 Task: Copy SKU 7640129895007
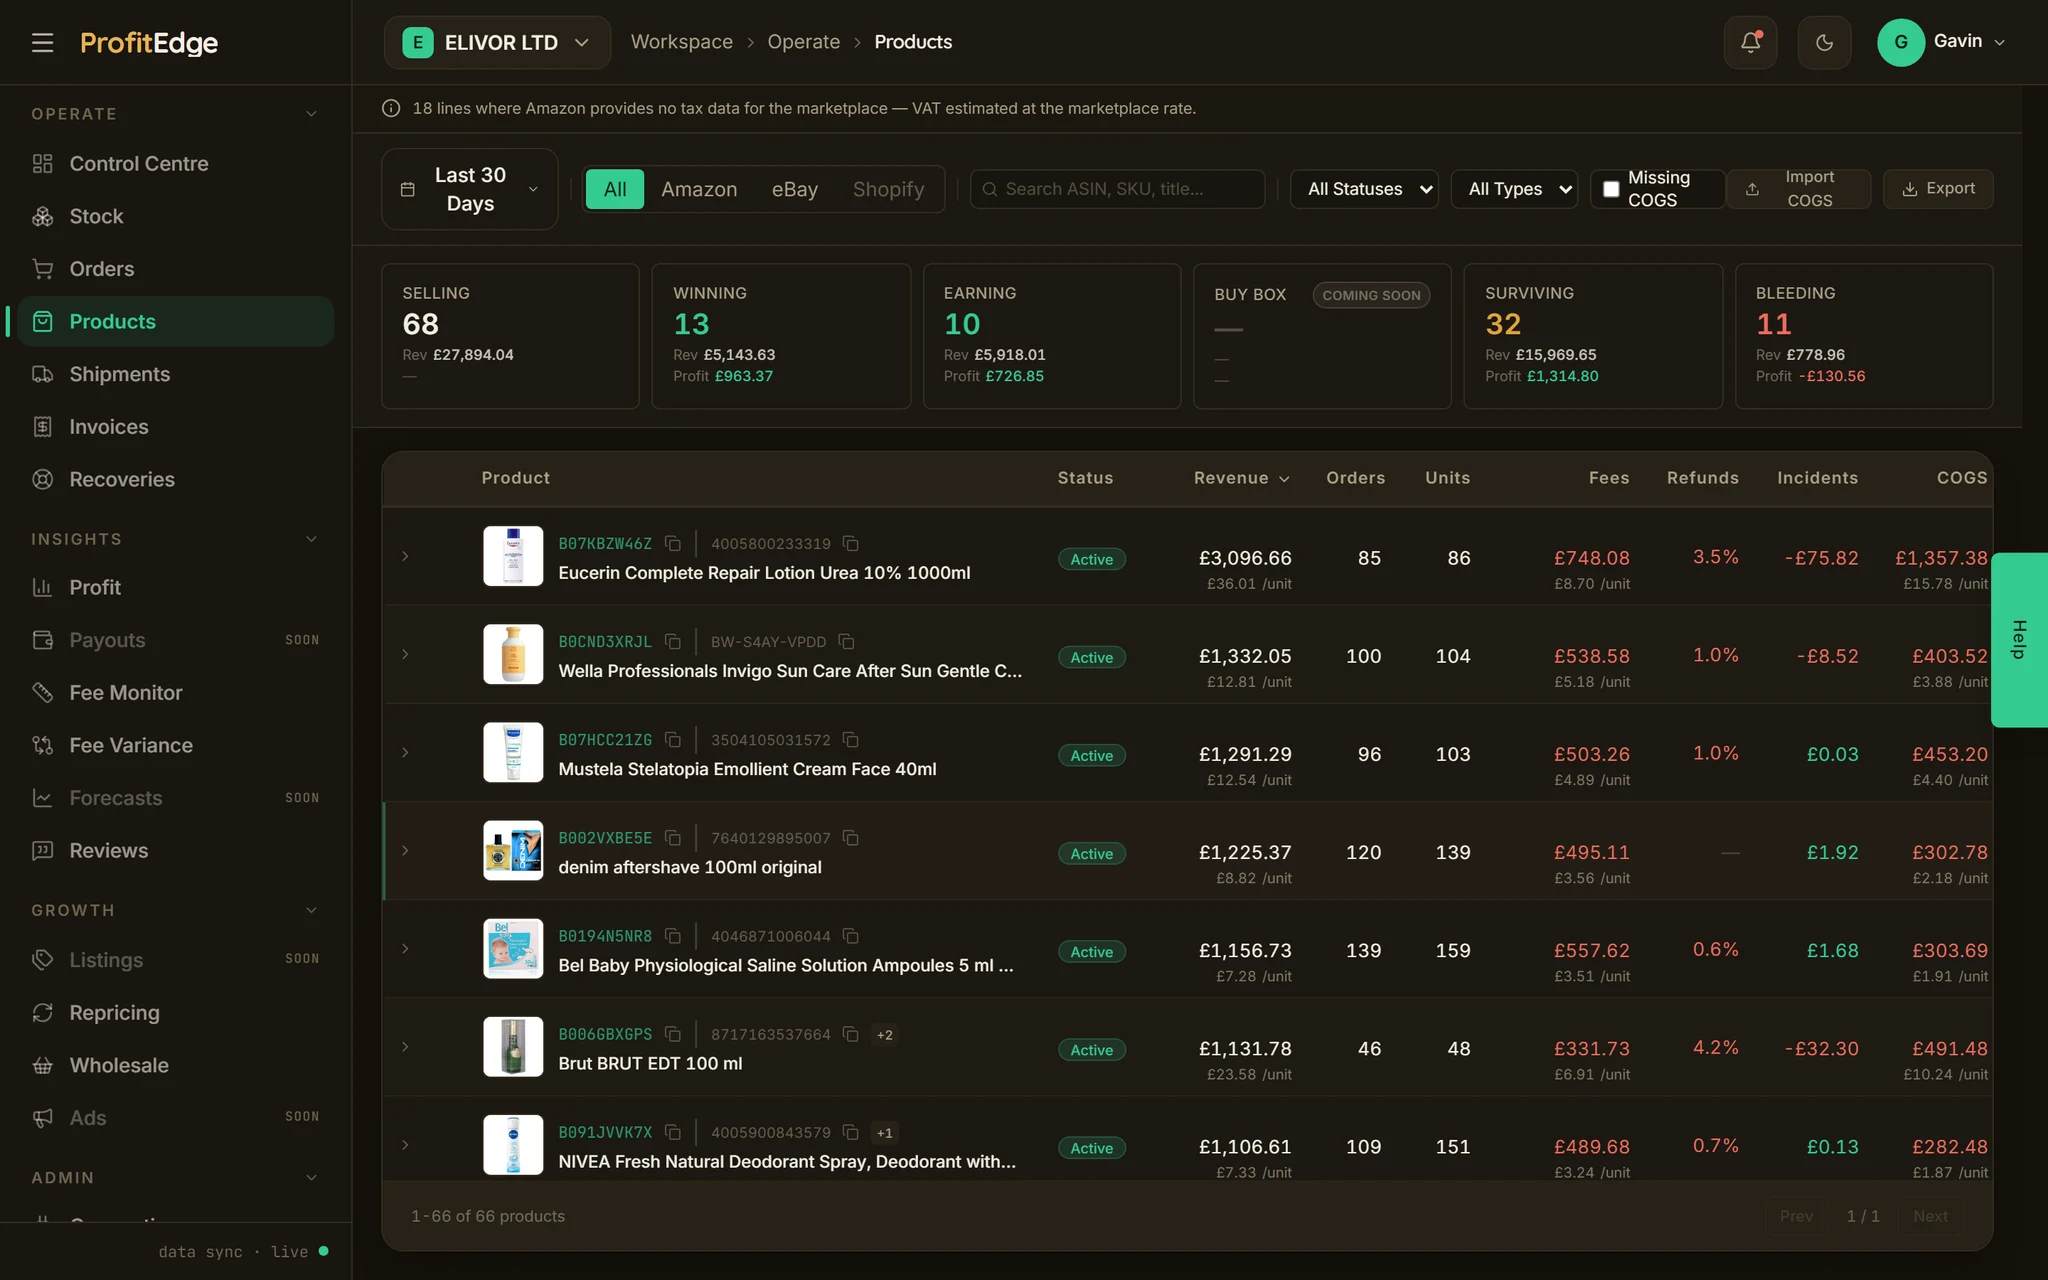(850, 837)
